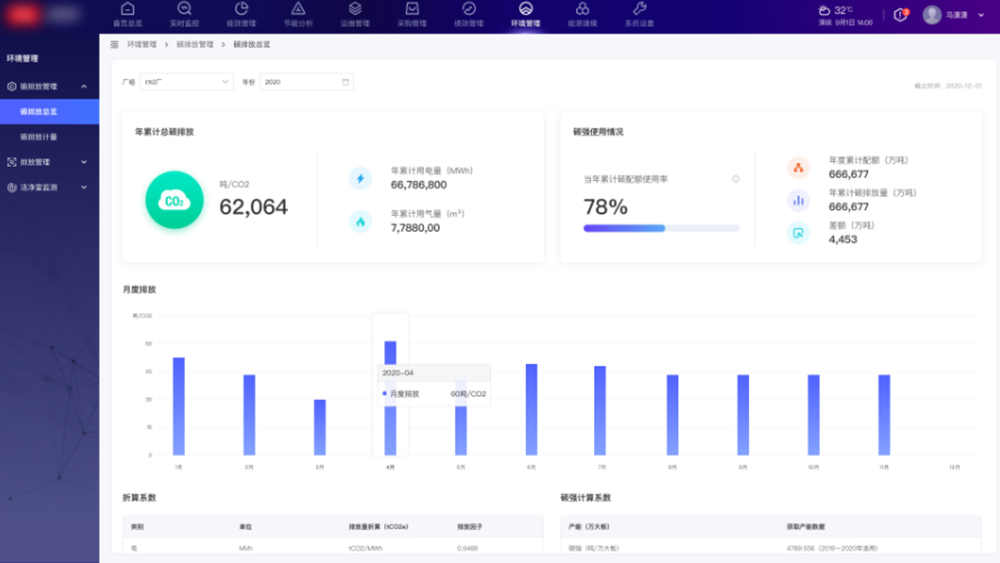Open the user profile avatar menu
Screen dimensions: 1000x563
click(932, 15)
